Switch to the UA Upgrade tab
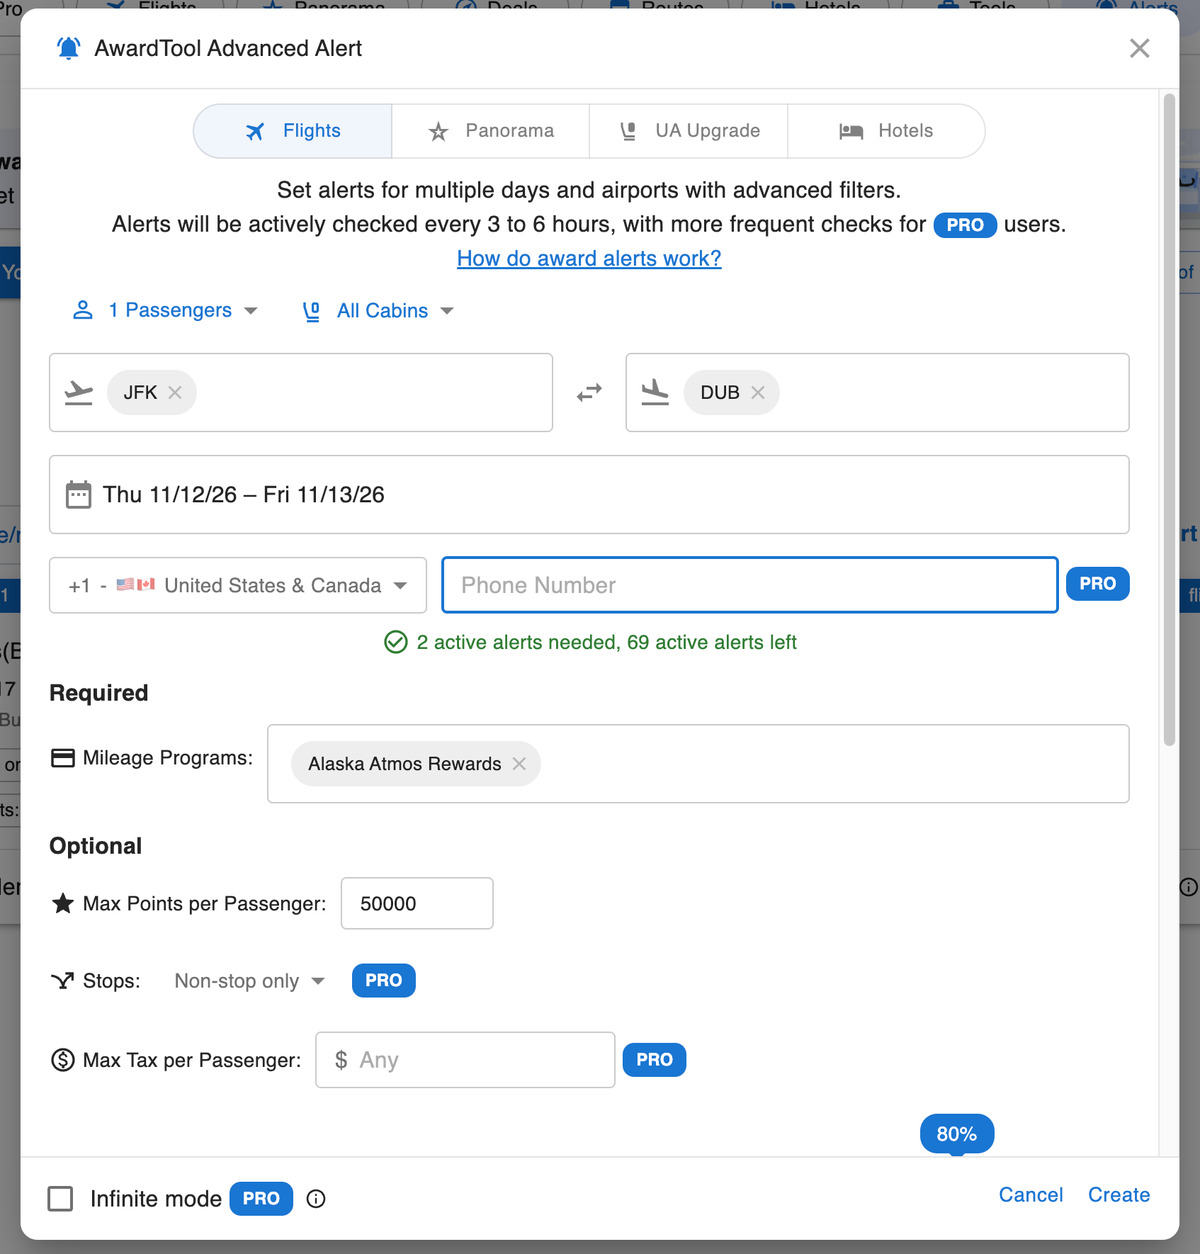Image resolution: width=1200 pixels, height=1254 pixels. (688, 130)
